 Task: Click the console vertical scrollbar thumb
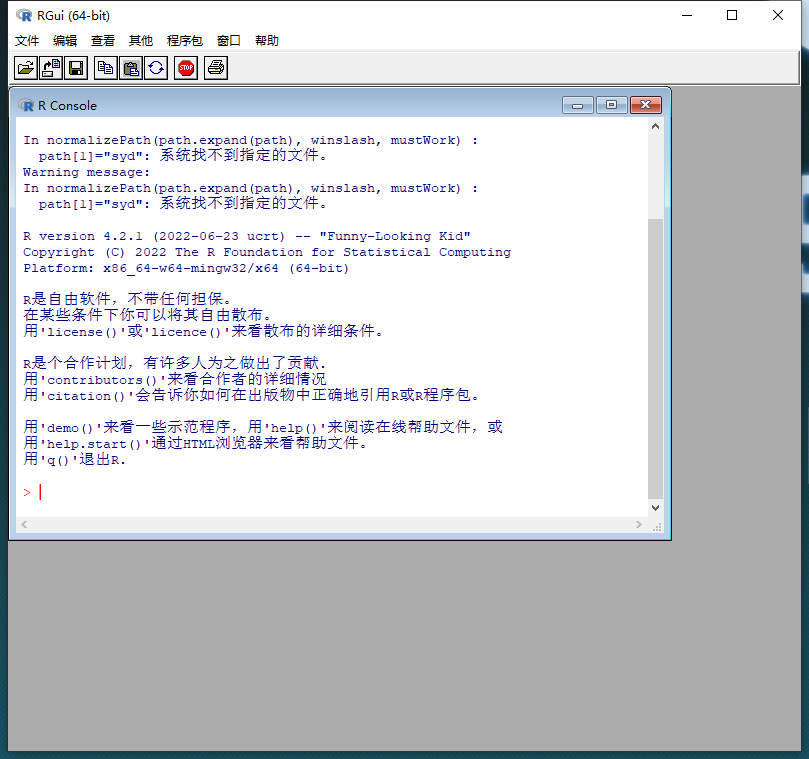tap(655, 359)
